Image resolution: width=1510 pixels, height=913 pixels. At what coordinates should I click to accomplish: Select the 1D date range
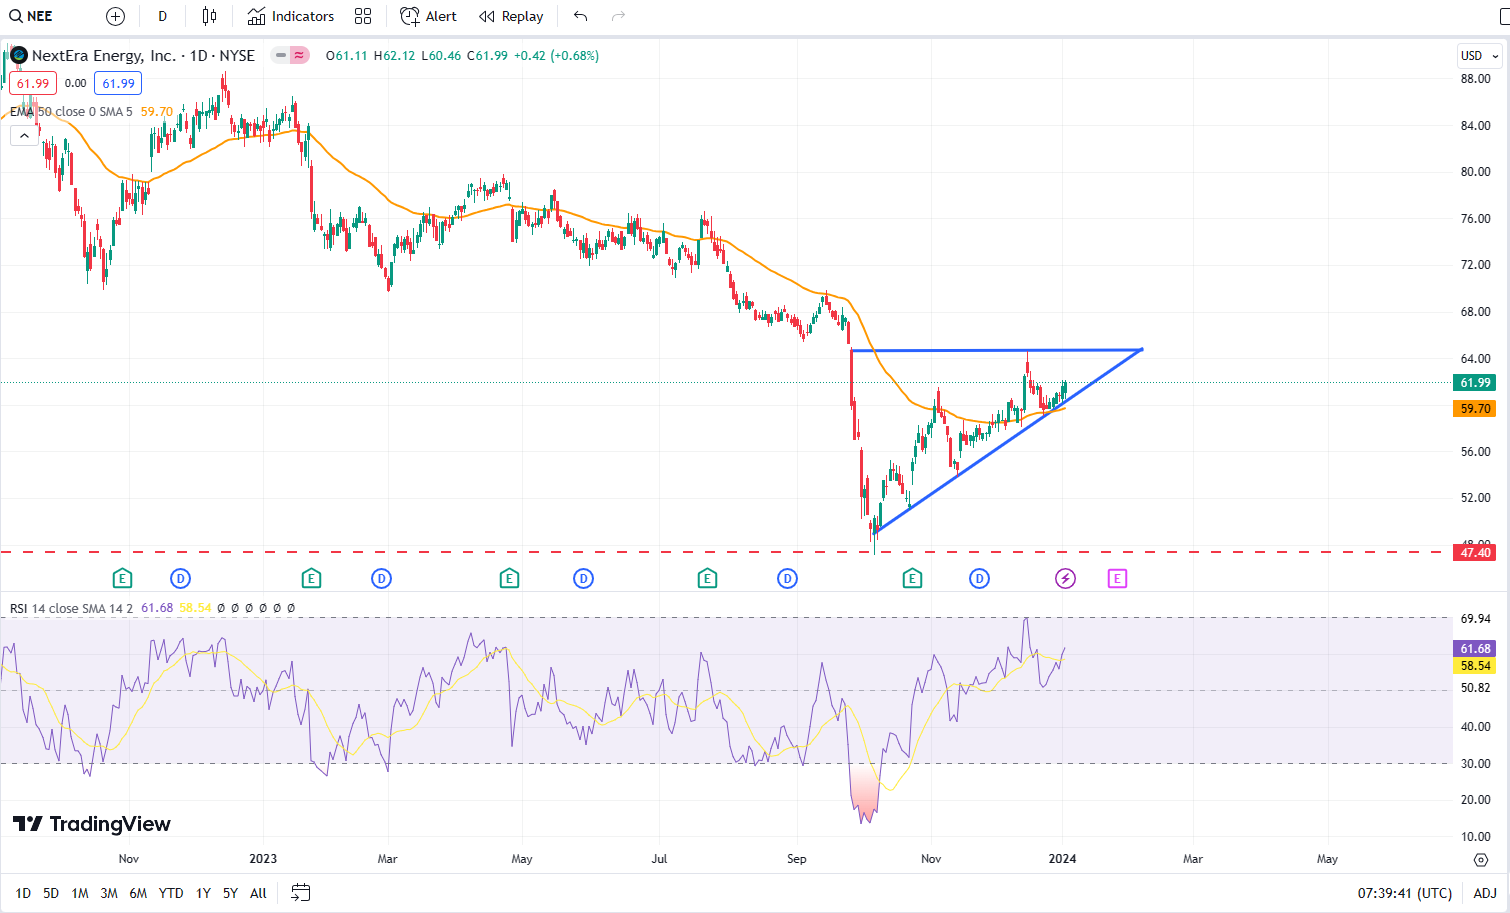pos(23,893)
